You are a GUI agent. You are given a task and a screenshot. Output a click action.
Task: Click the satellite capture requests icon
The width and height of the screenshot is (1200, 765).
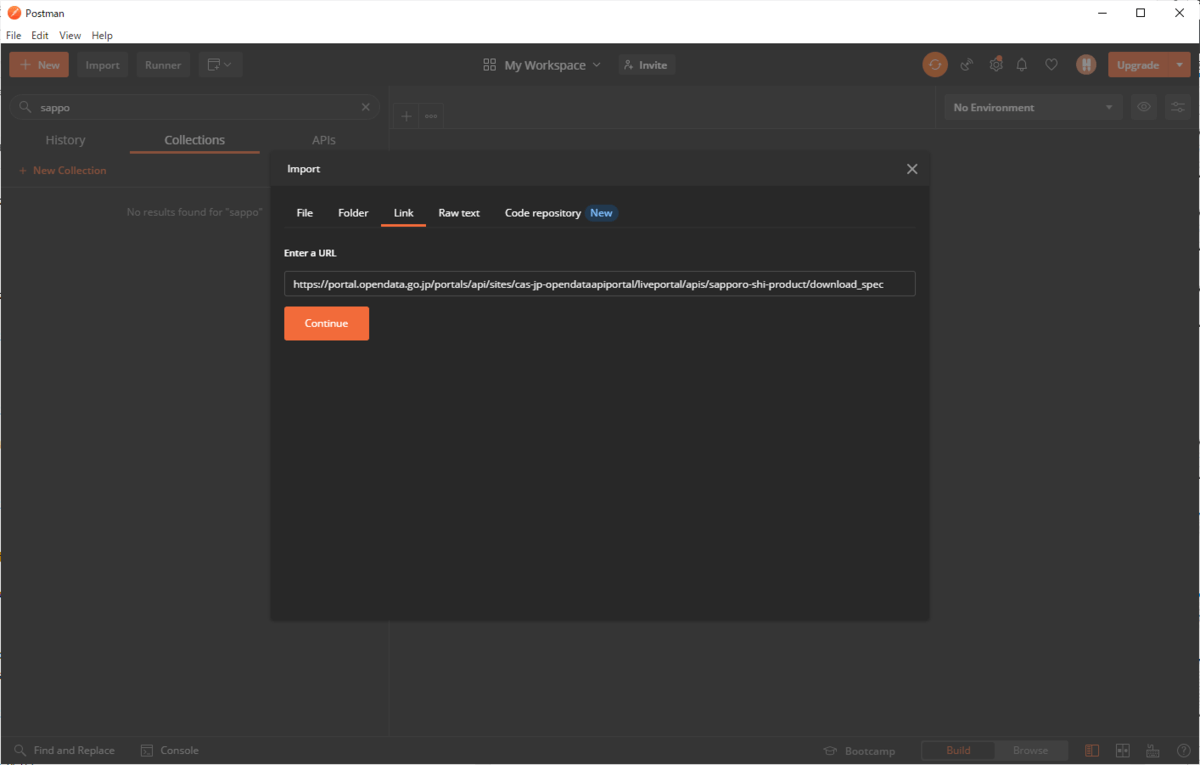point(967,65)
